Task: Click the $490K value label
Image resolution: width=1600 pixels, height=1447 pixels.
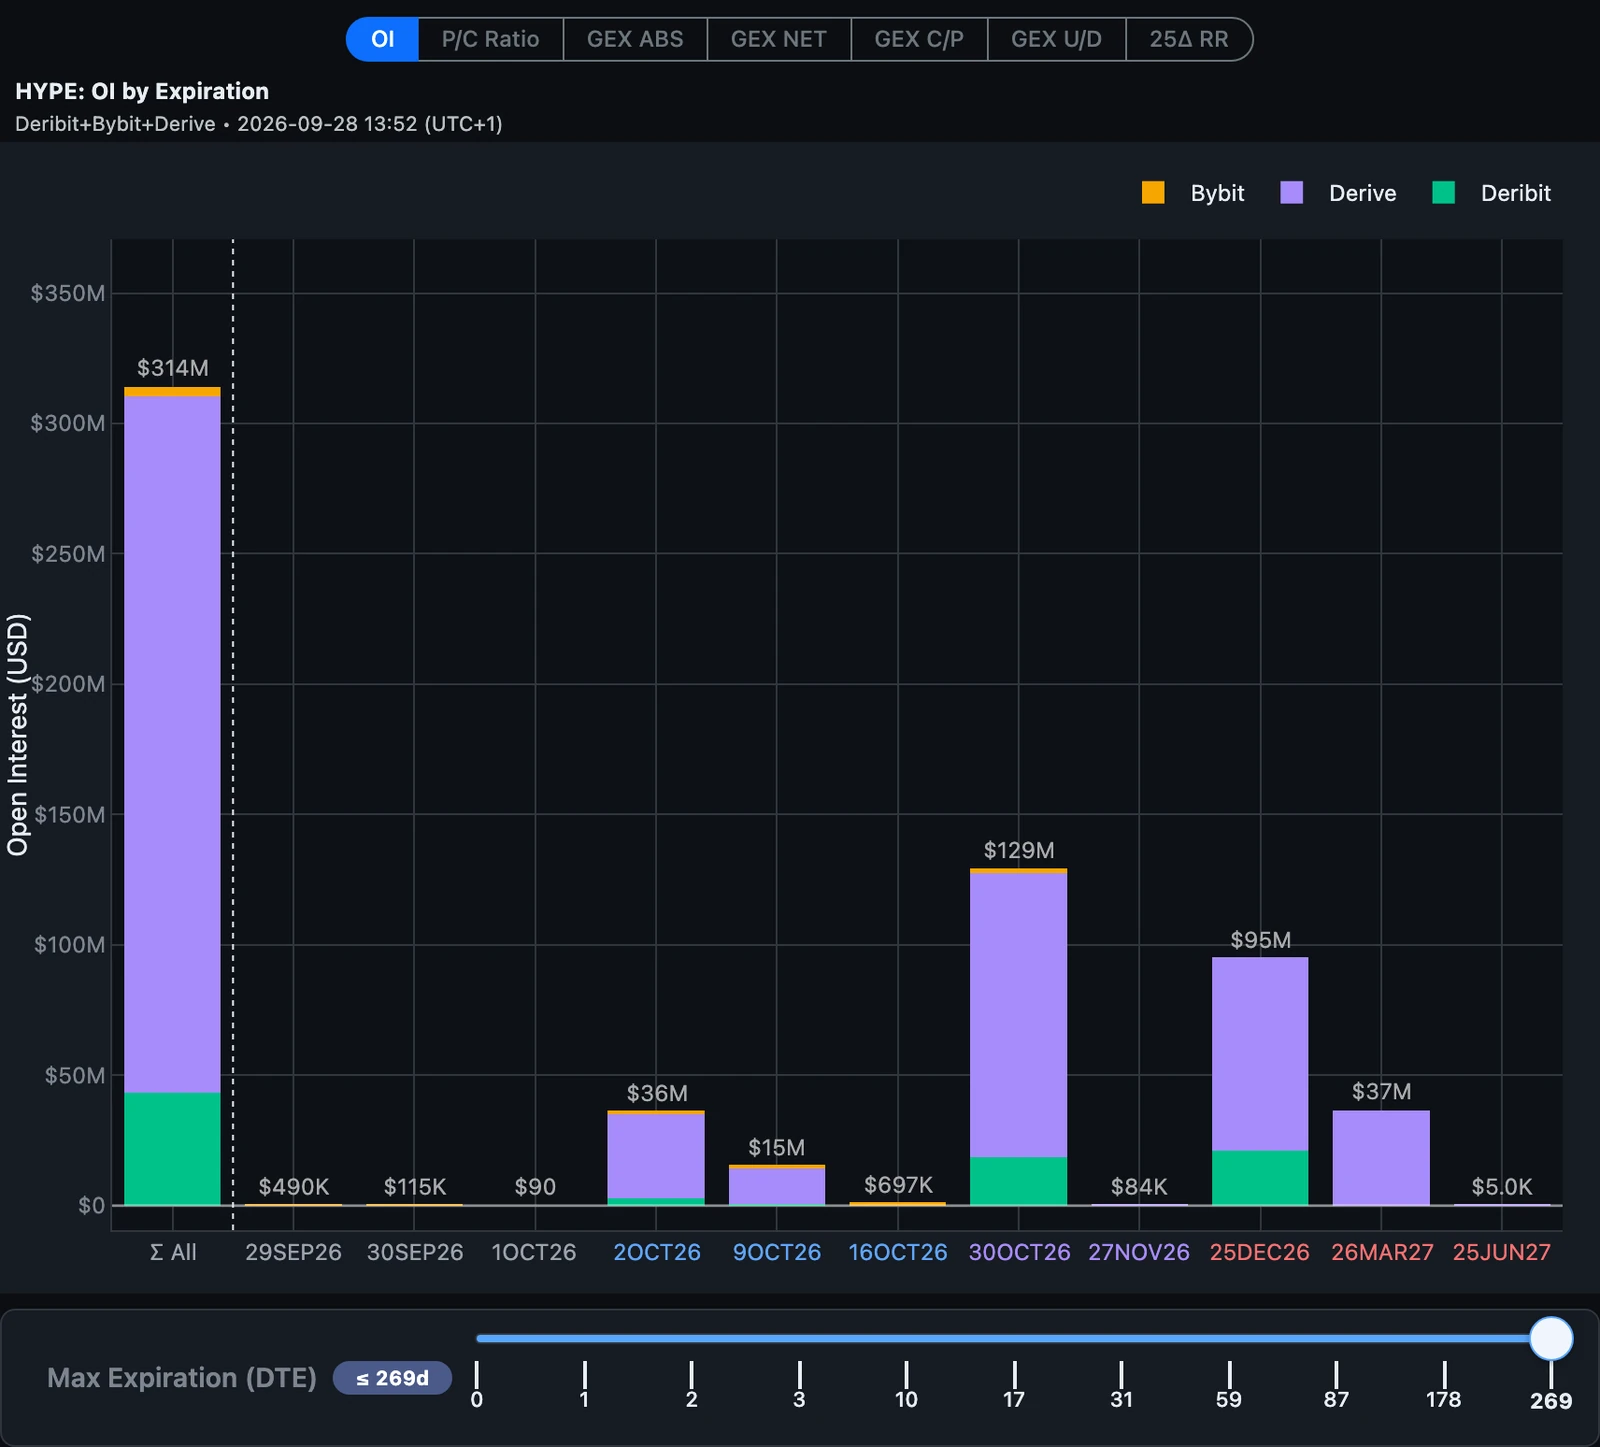Action: (294, 1187)
